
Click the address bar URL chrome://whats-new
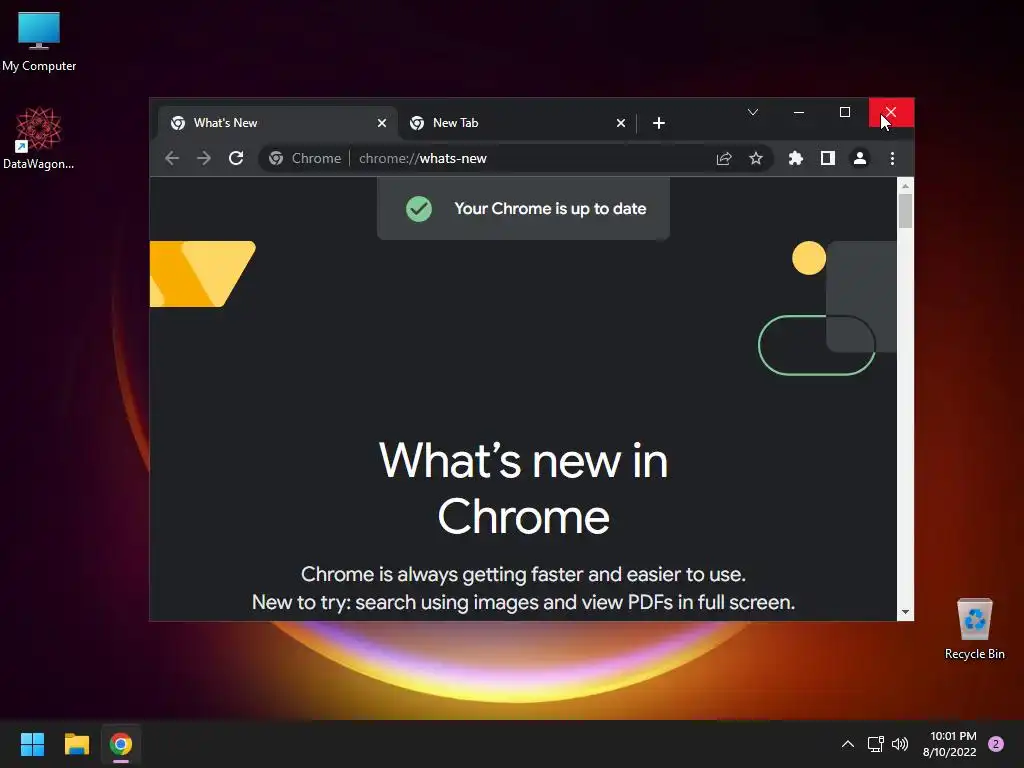423,158
